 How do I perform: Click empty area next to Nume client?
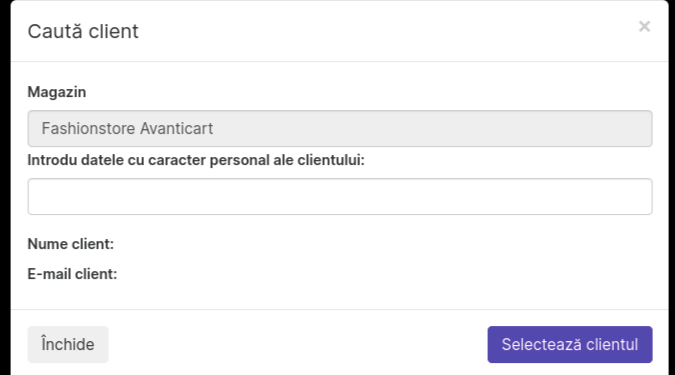click(x=383, y=244)
